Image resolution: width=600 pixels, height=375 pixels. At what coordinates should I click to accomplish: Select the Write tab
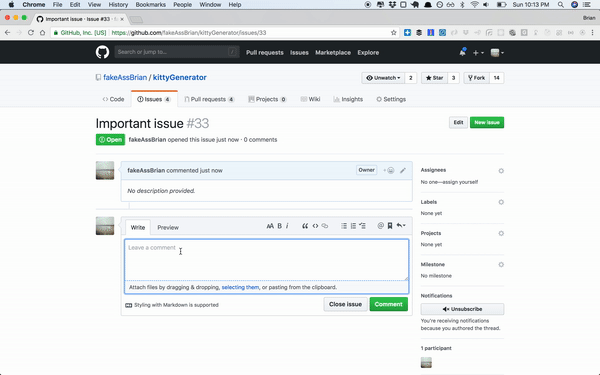tap(138, 227)
